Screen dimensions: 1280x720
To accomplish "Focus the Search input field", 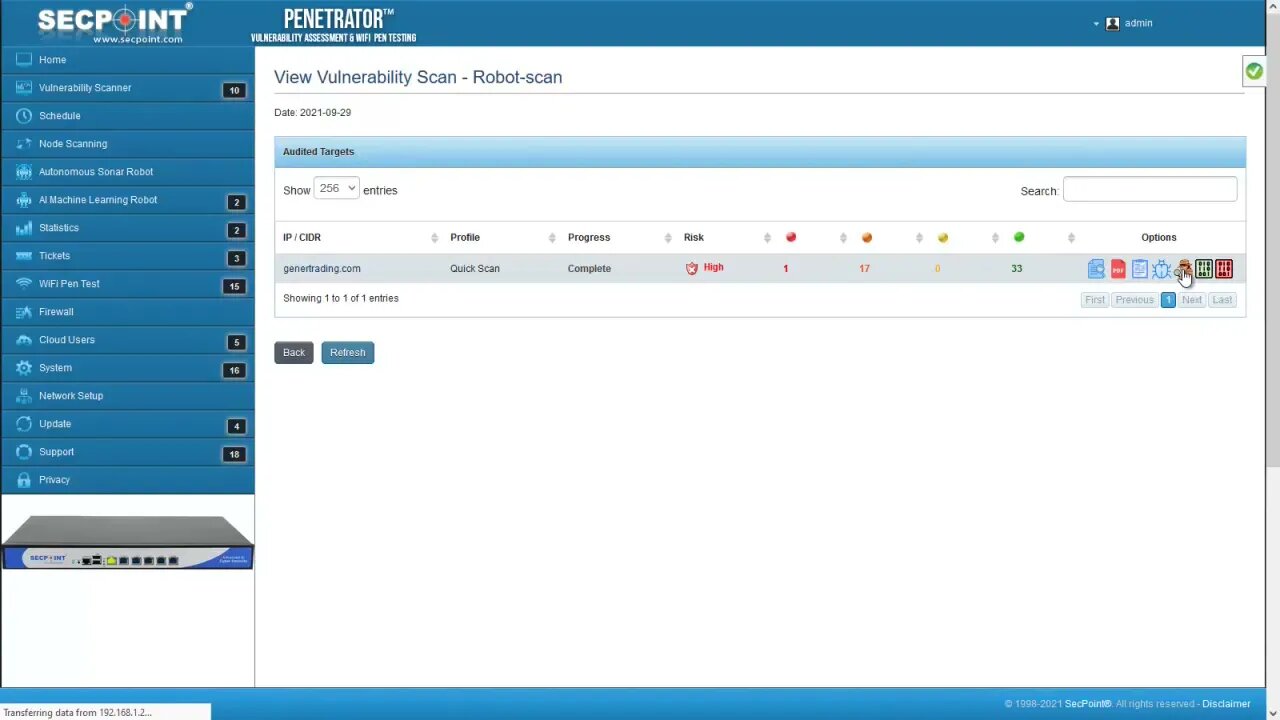I will coord(1150,190).
